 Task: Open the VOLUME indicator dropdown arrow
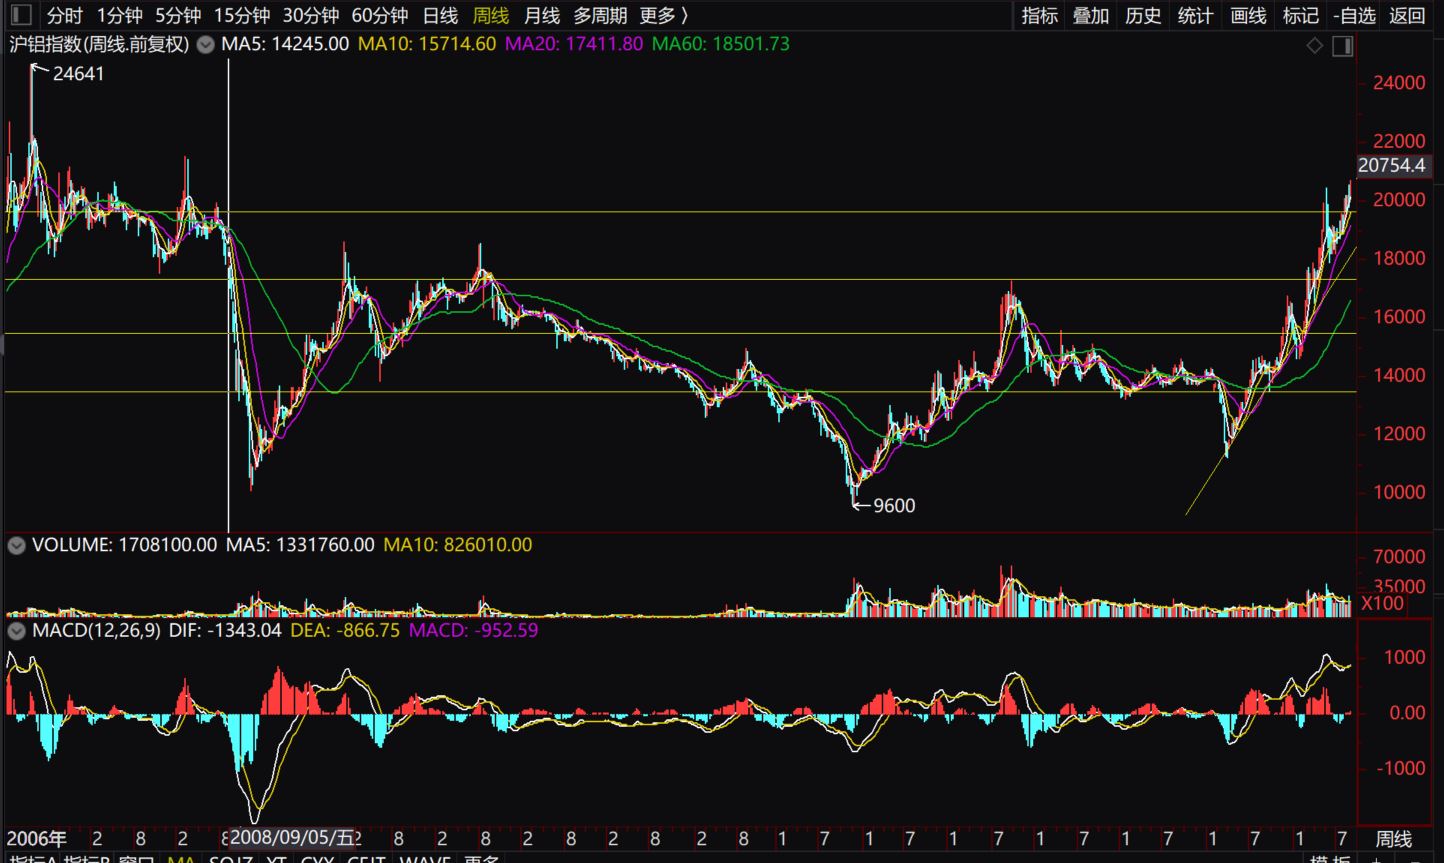tap(17, 545)
